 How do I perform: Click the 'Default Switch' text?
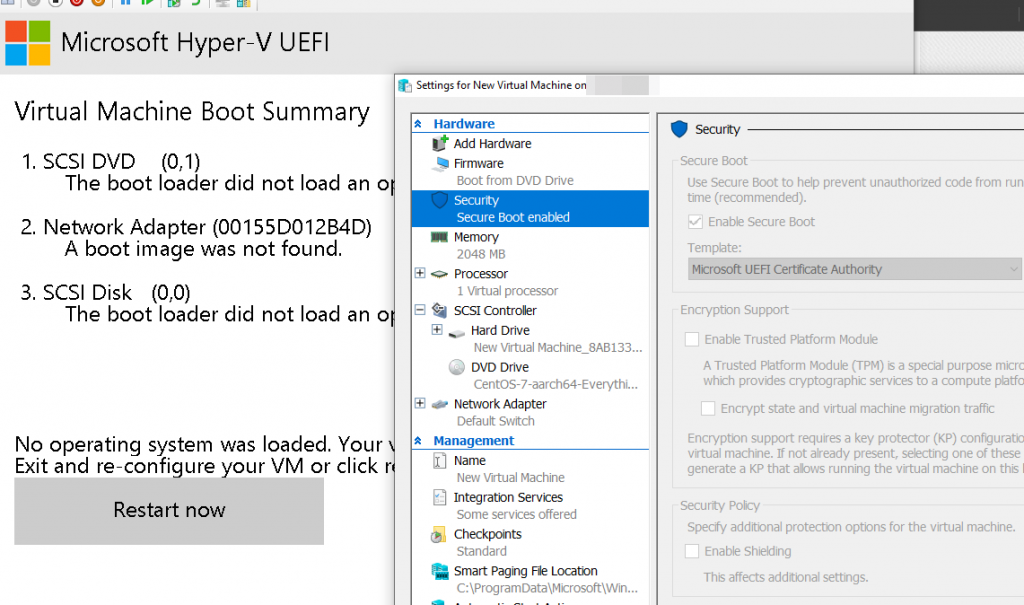[496, 421]
